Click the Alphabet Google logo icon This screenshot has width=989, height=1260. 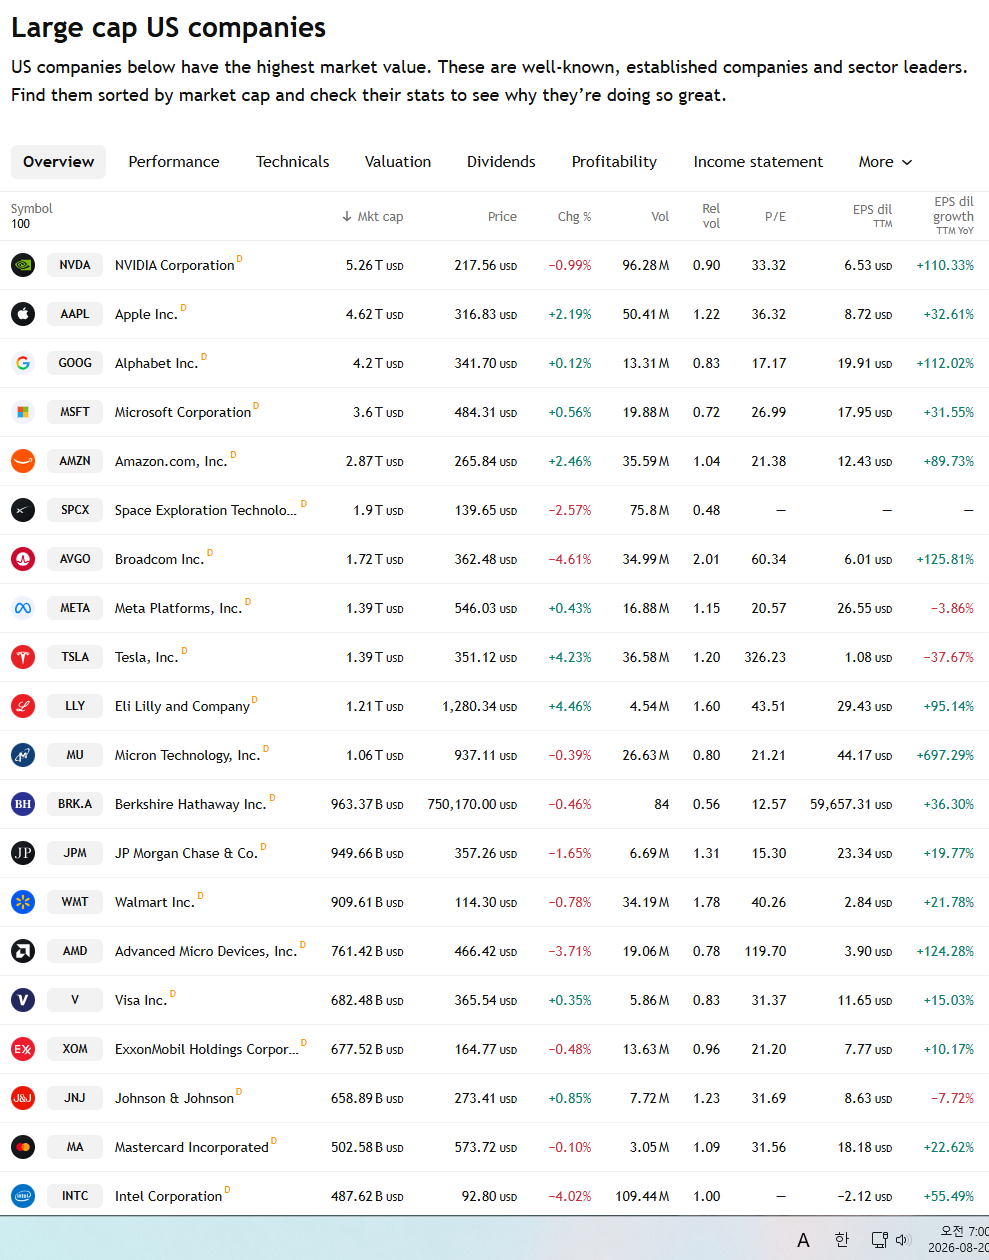pos(23,363)
